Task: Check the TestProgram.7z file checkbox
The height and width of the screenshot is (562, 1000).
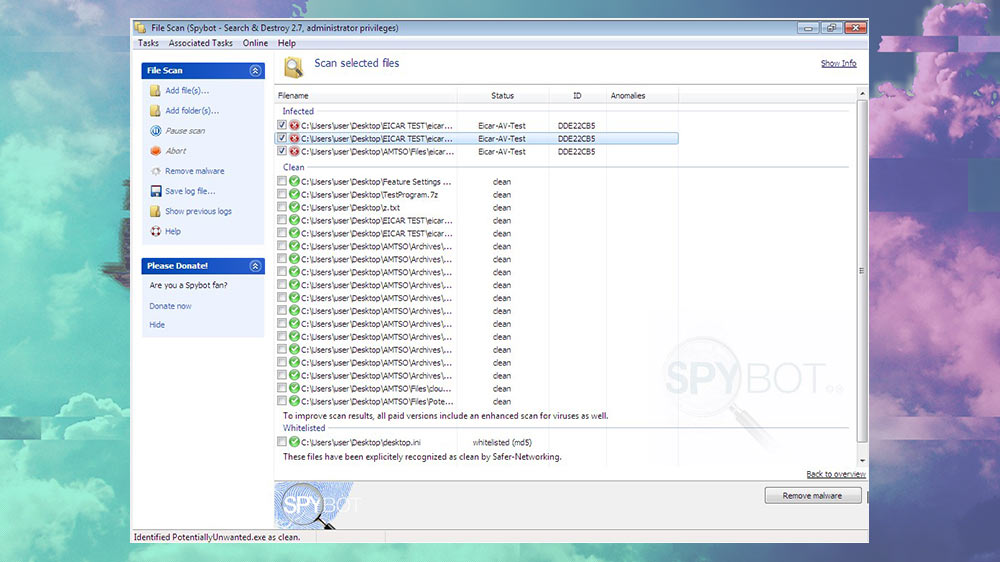Action: pos(282,194)
